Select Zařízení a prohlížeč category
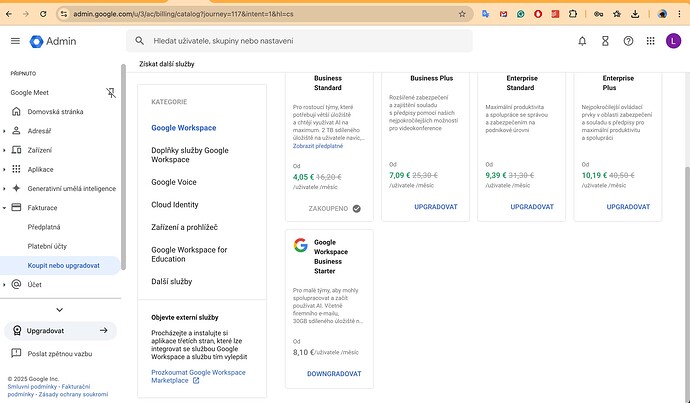Image resolution: width=690 pixels, height=403 pixels. 184,227
